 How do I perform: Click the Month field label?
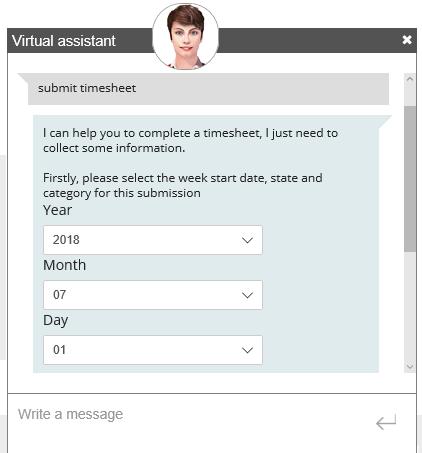[65, 265]
